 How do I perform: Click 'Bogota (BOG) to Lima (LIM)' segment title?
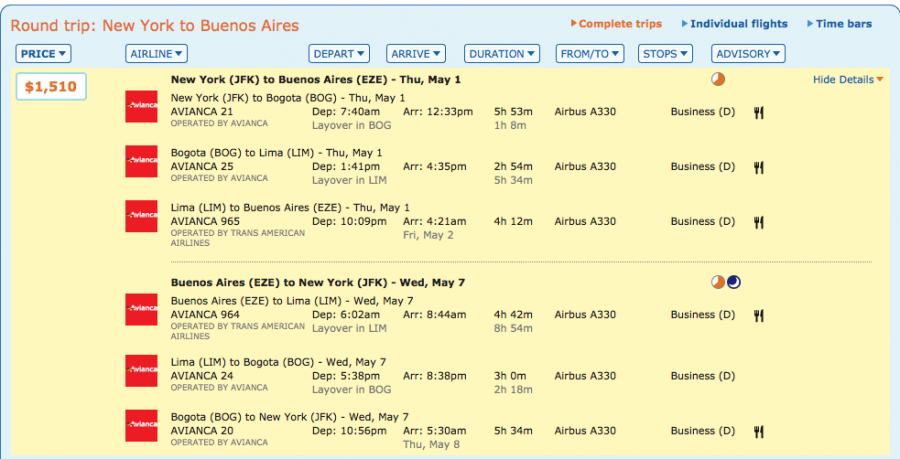[x=276, y=153]
